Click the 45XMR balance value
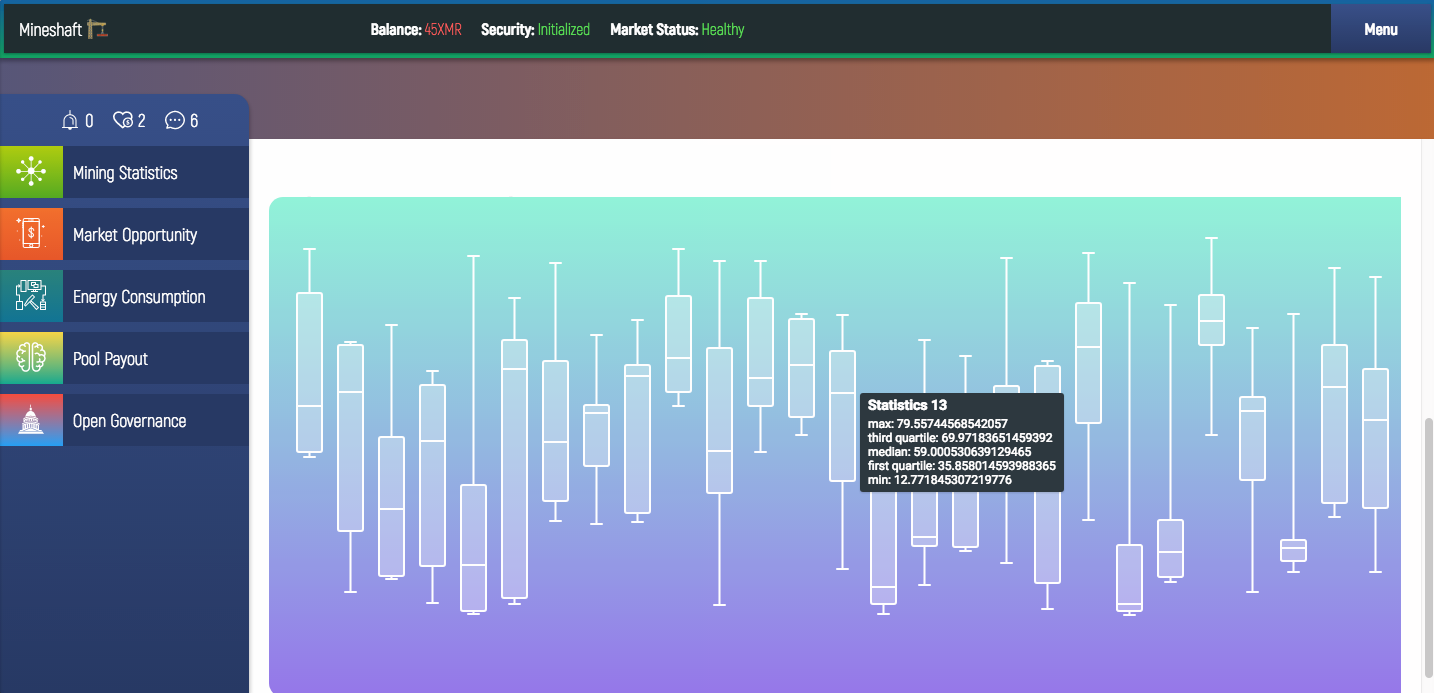Screen dimensions: 1434x693 [443, 30]
